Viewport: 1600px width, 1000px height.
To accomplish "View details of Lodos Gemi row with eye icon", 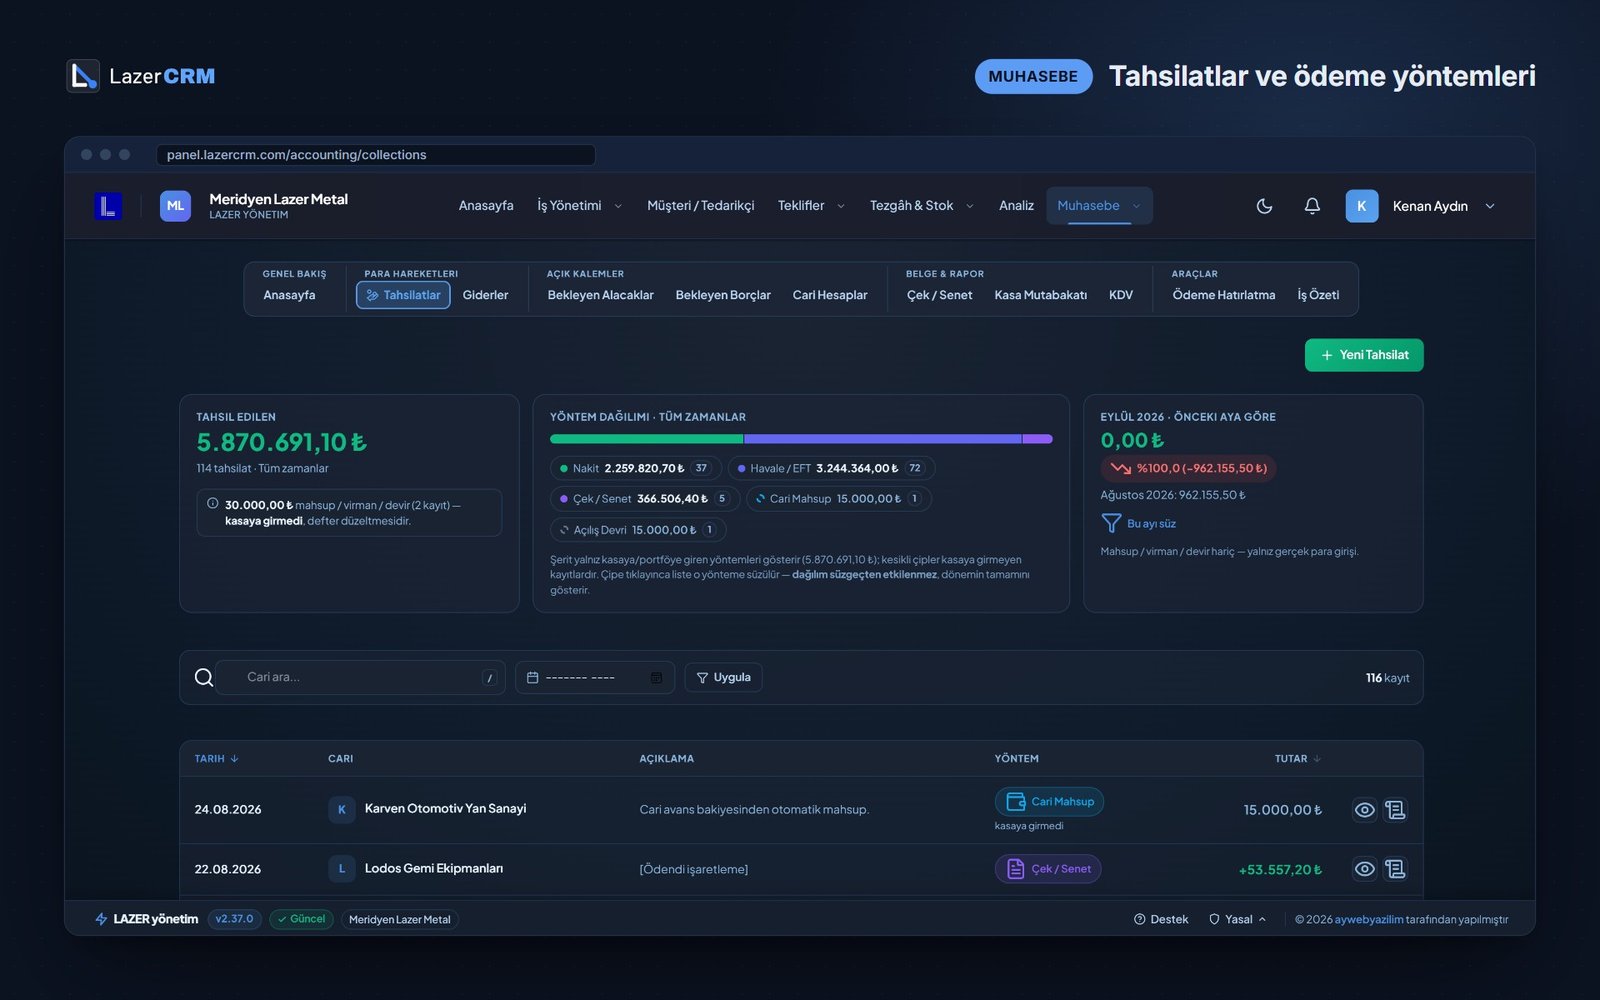I will [1364, 869].
